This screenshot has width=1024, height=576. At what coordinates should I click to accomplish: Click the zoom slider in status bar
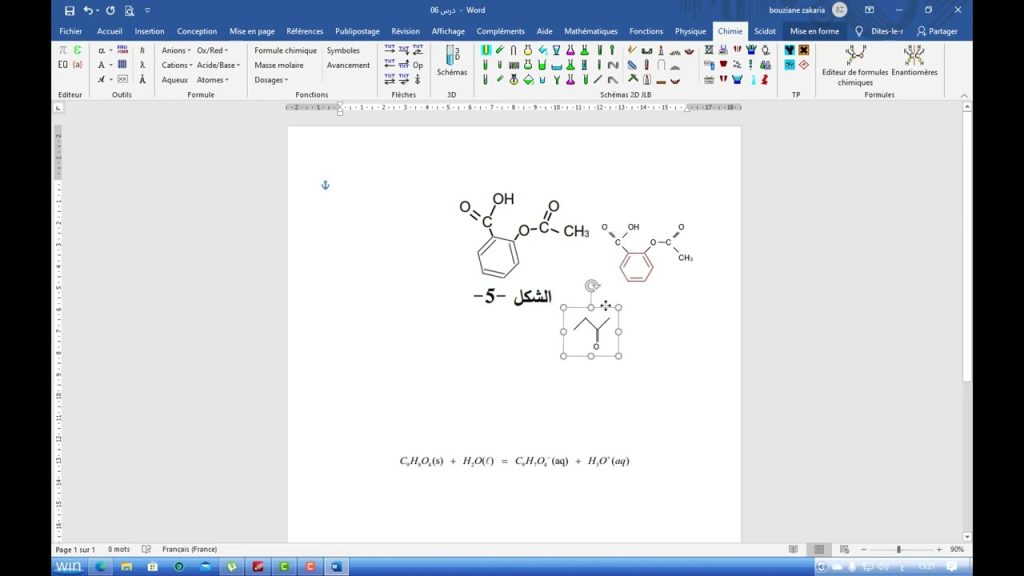click(898, 549)
